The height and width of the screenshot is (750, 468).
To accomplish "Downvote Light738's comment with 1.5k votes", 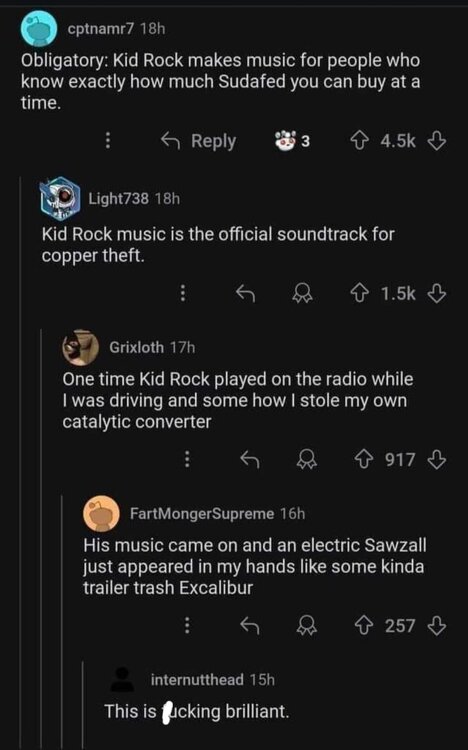I will pyautogui.click(x=436, y=293).
